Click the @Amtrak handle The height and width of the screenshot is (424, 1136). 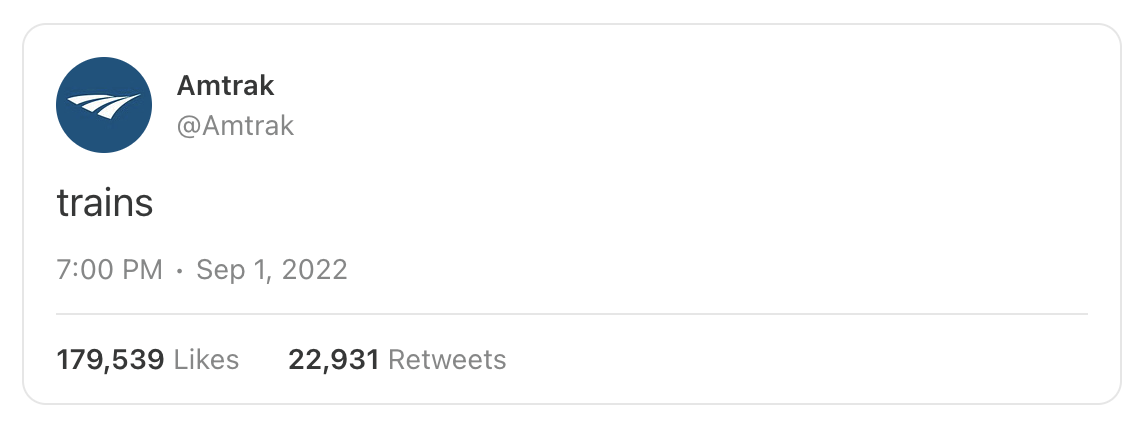[x=235, y=127]
